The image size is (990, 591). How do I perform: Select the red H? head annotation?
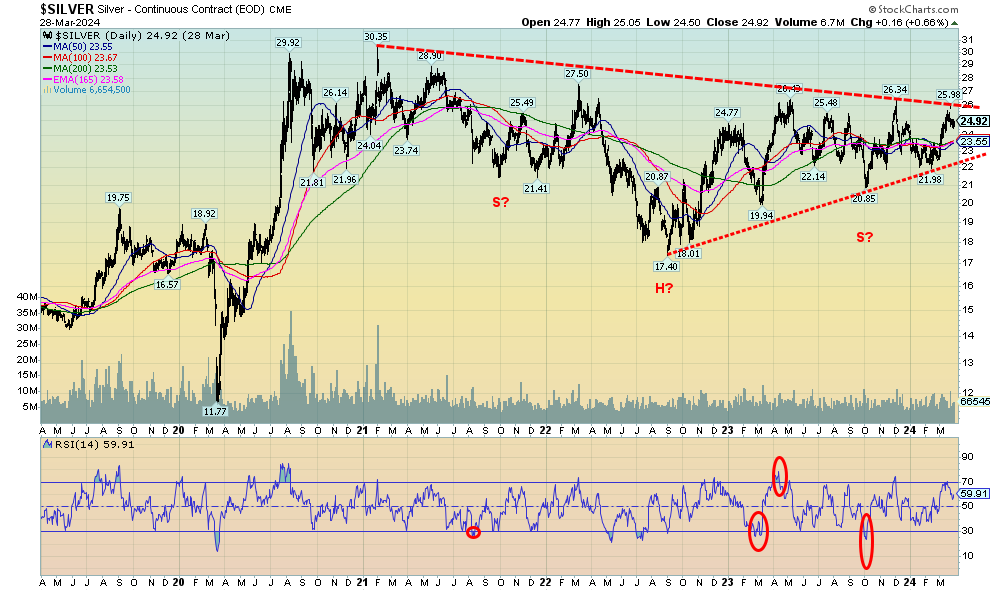pos(664,289)
